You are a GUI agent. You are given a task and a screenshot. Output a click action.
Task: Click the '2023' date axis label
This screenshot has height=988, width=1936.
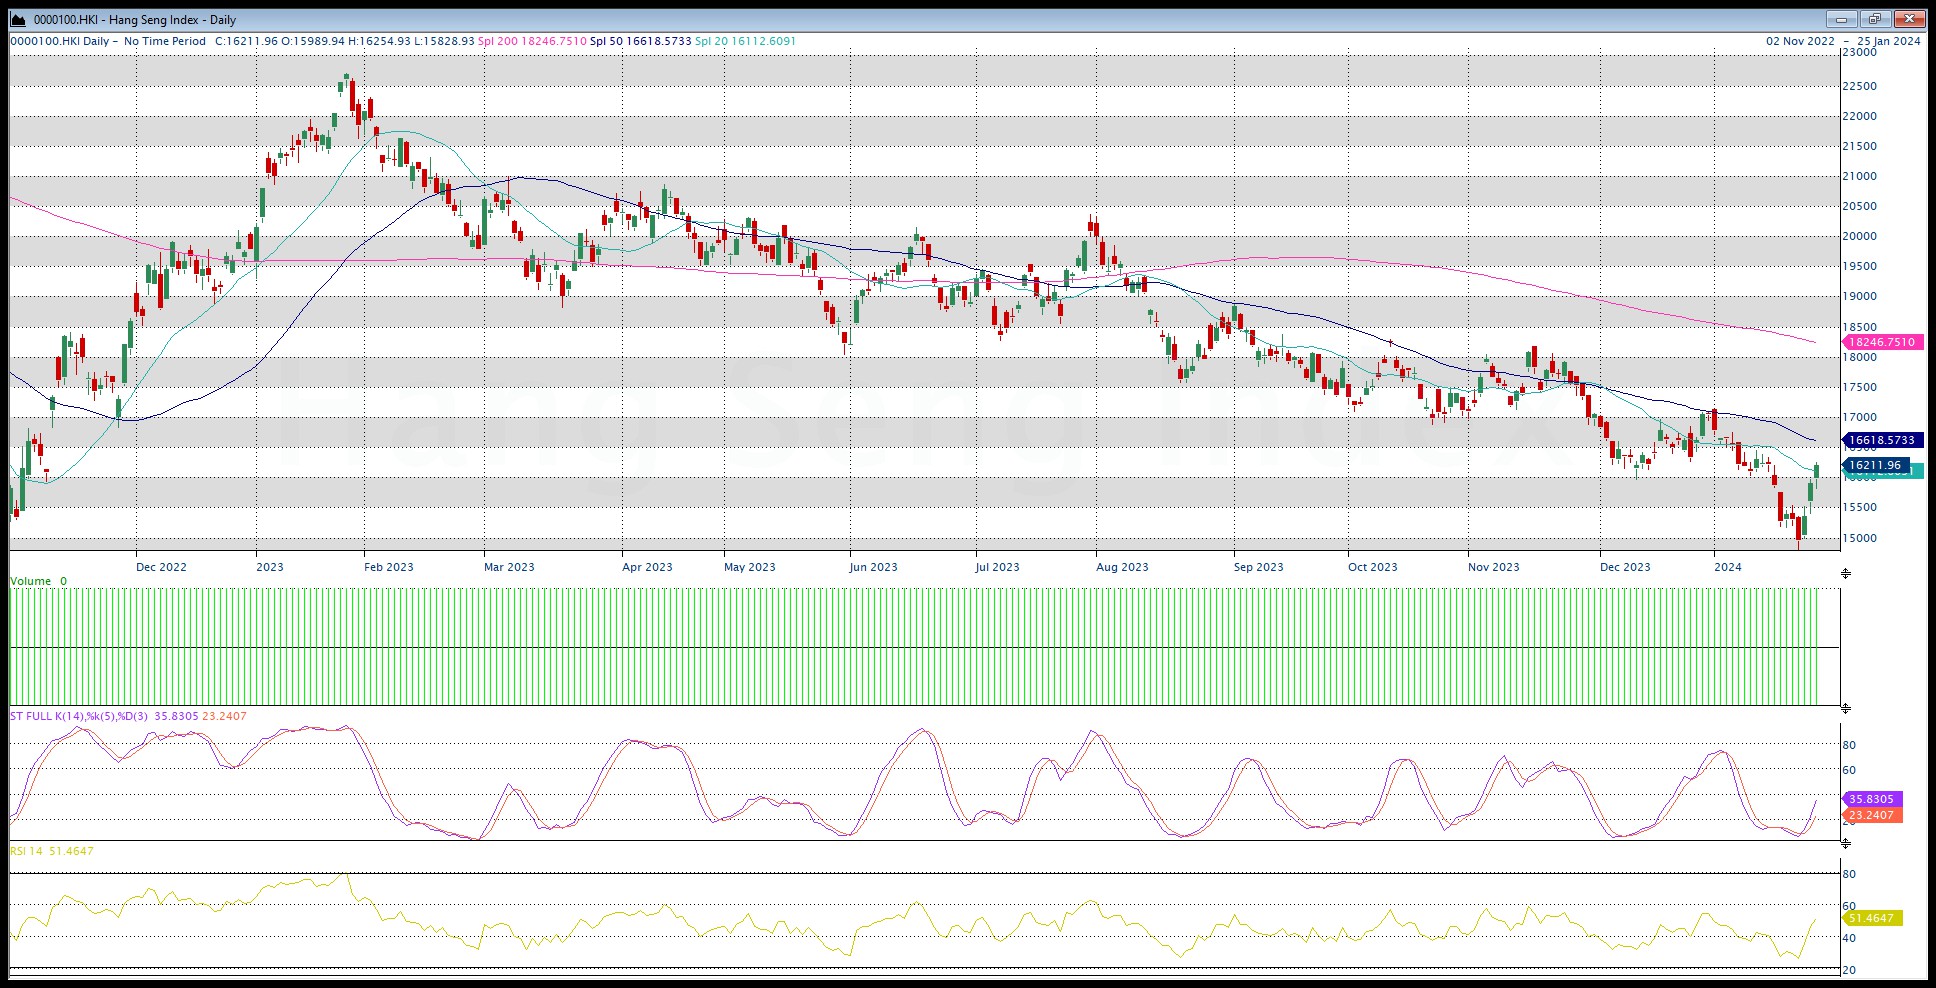click(x=270, y=567)
